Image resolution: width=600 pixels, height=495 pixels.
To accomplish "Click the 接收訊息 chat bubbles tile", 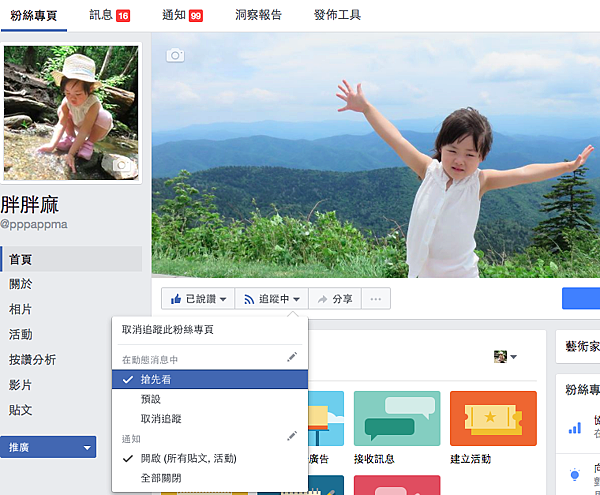I will (397, 418).
